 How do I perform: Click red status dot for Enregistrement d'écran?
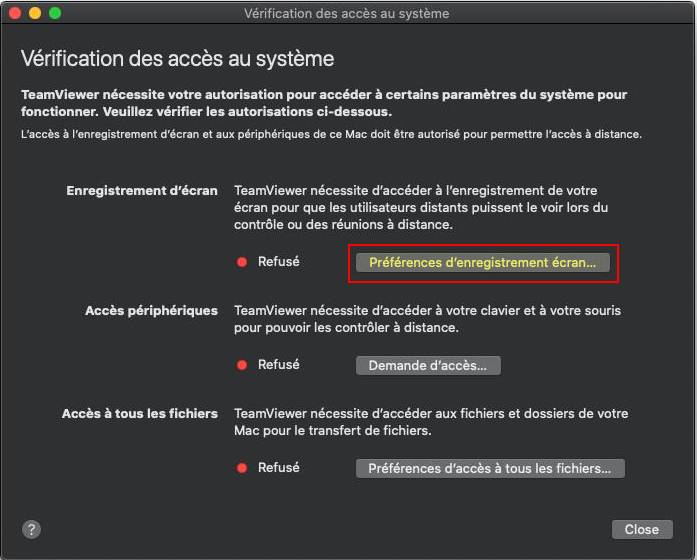point(242,262)
